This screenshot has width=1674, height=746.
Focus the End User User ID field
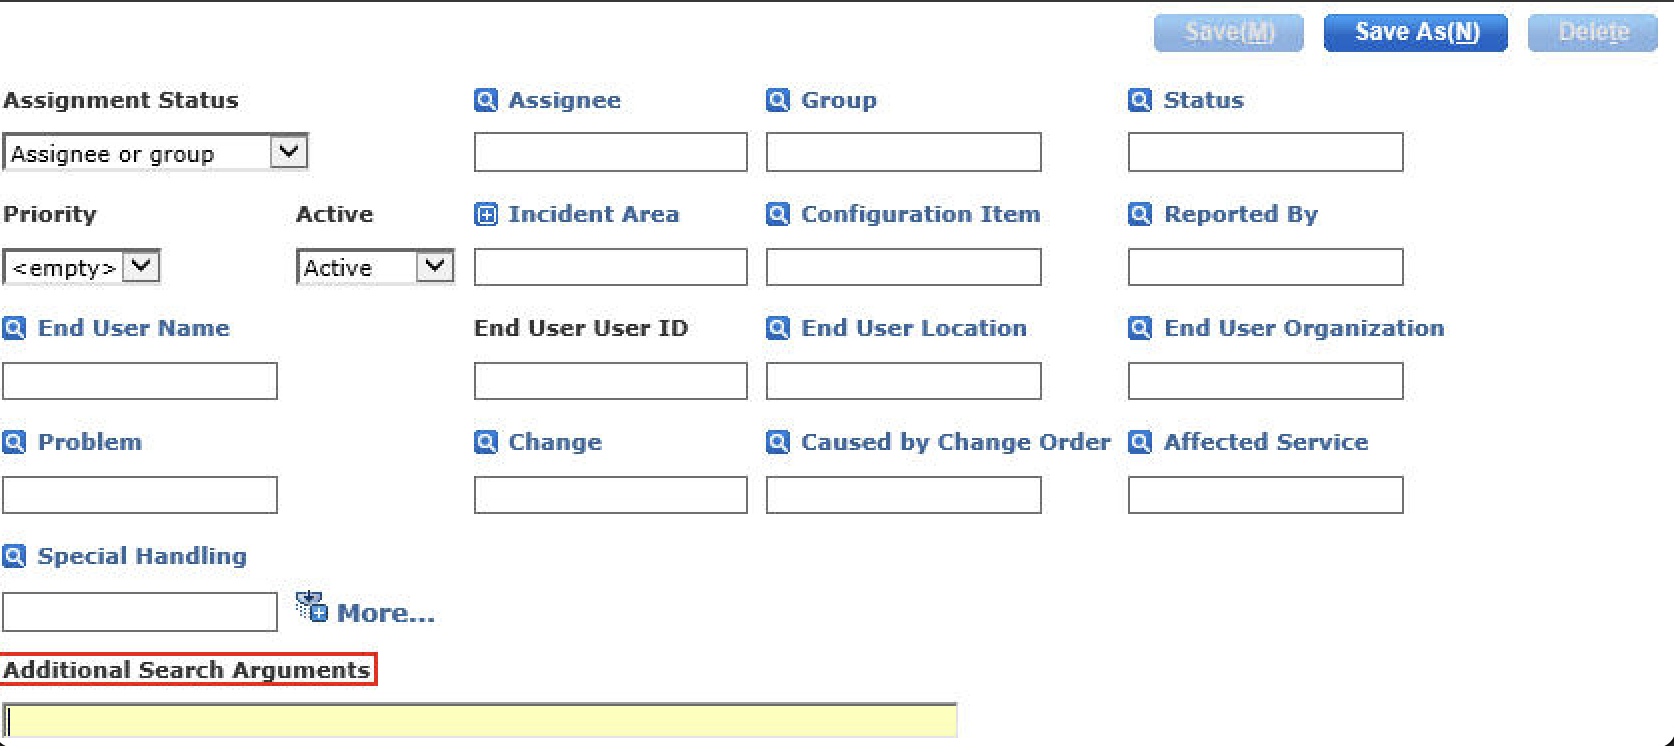pos(610,381)
